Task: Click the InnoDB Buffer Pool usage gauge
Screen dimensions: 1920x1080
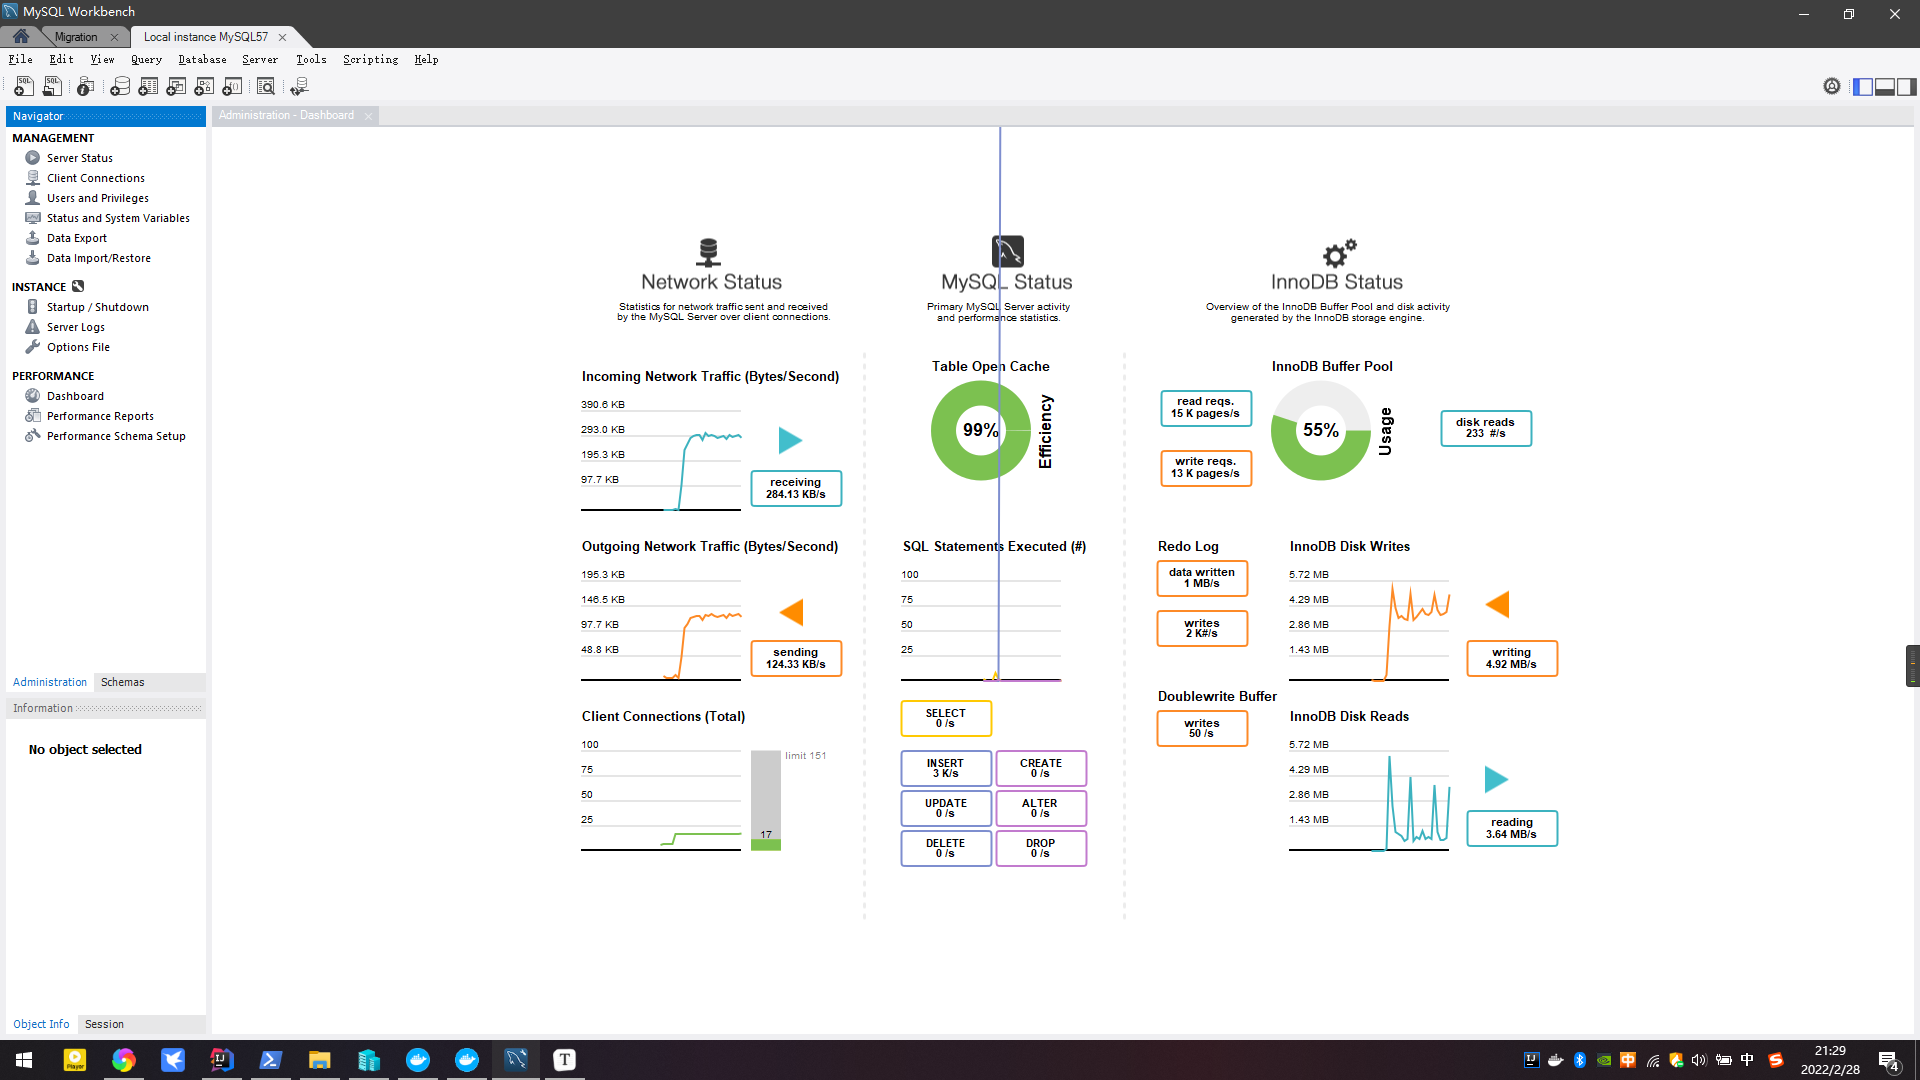Action: 1320,430
